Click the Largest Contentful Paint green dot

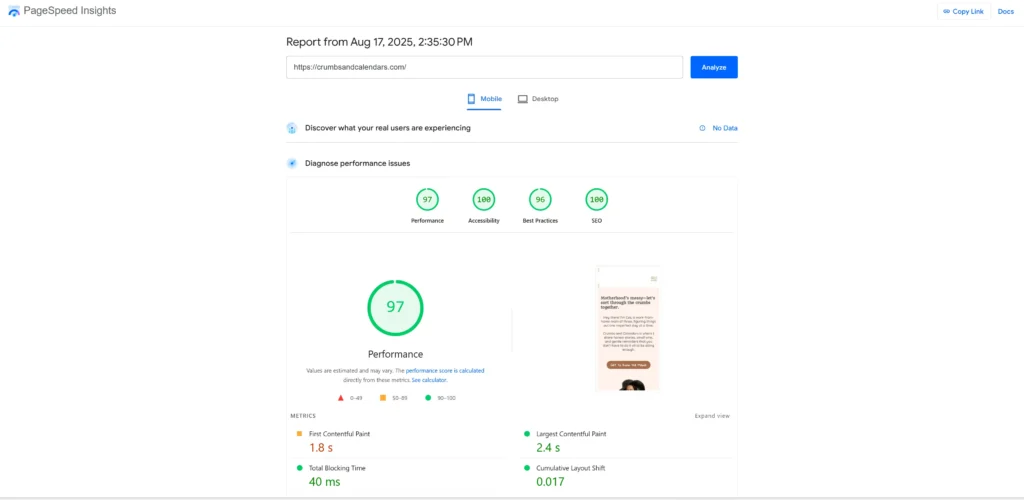point(526,433)
